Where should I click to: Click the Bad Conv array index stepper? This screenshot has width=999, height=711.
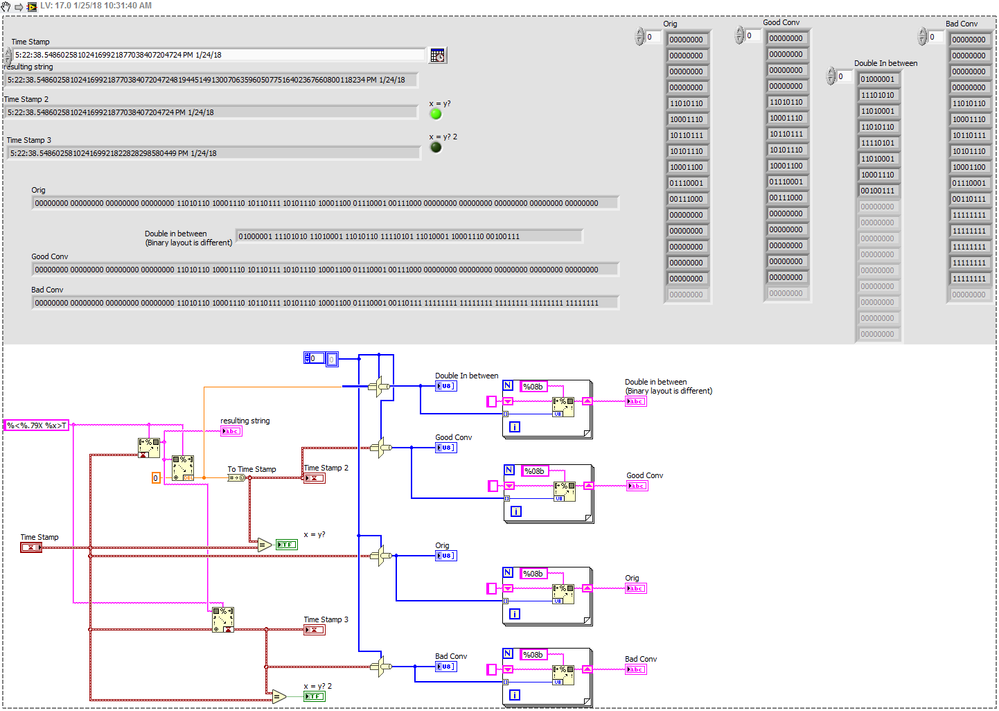[x=923, y=37]
